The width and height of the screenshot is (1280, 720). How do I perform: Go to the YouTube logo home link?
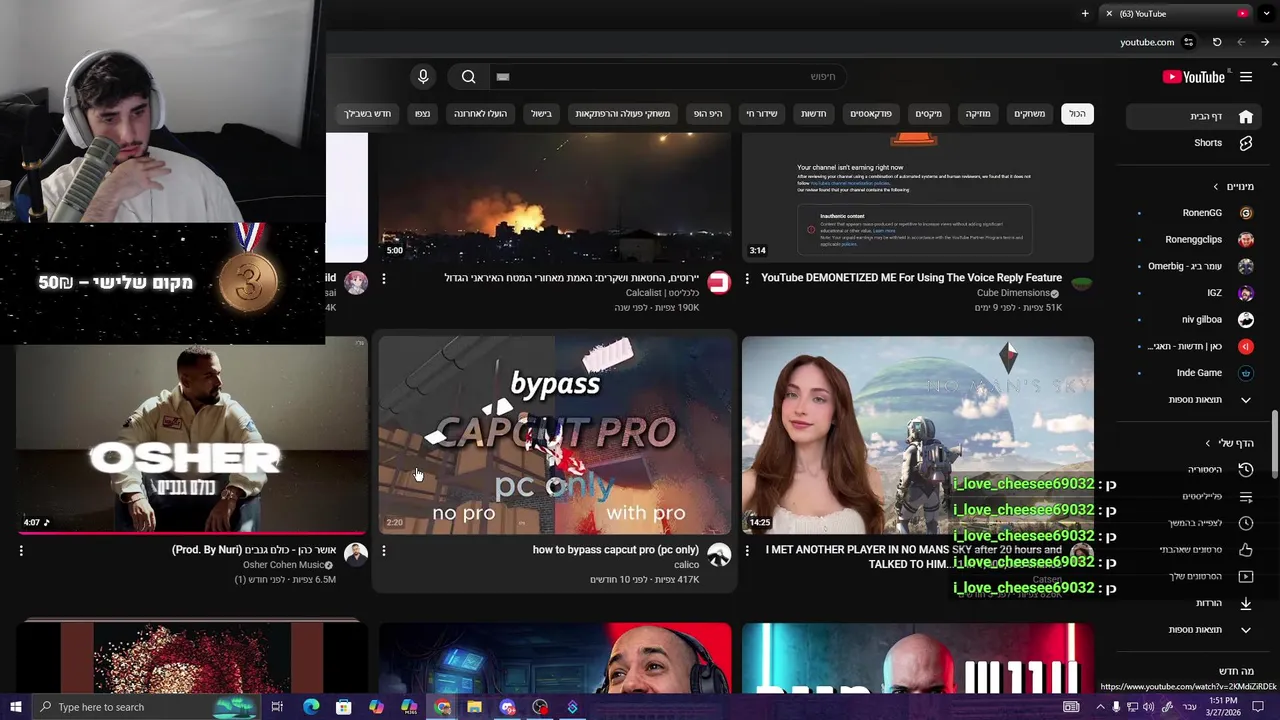(1193, 77)
